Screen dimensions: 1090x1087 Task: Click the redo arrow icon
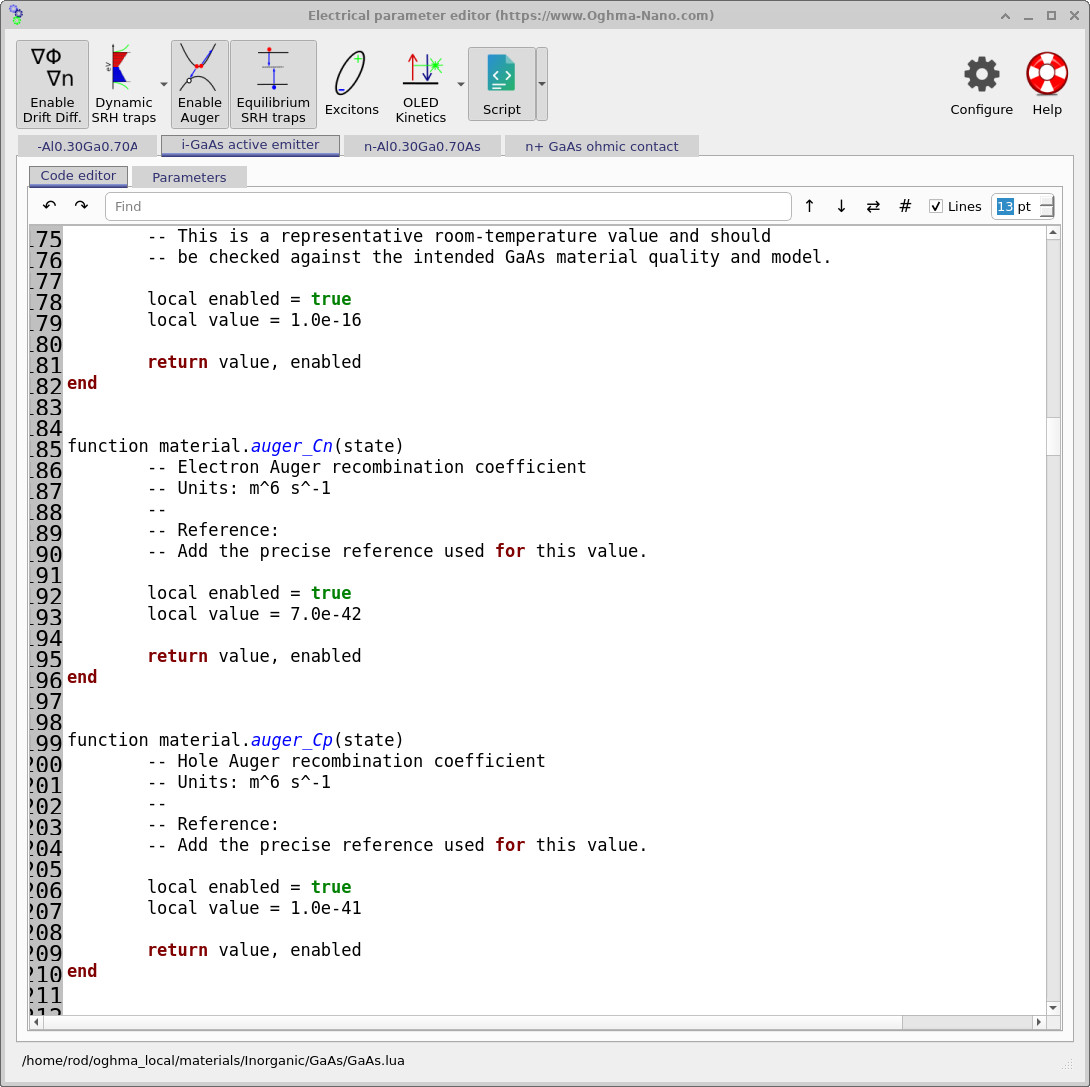click(x=81, y=206)
